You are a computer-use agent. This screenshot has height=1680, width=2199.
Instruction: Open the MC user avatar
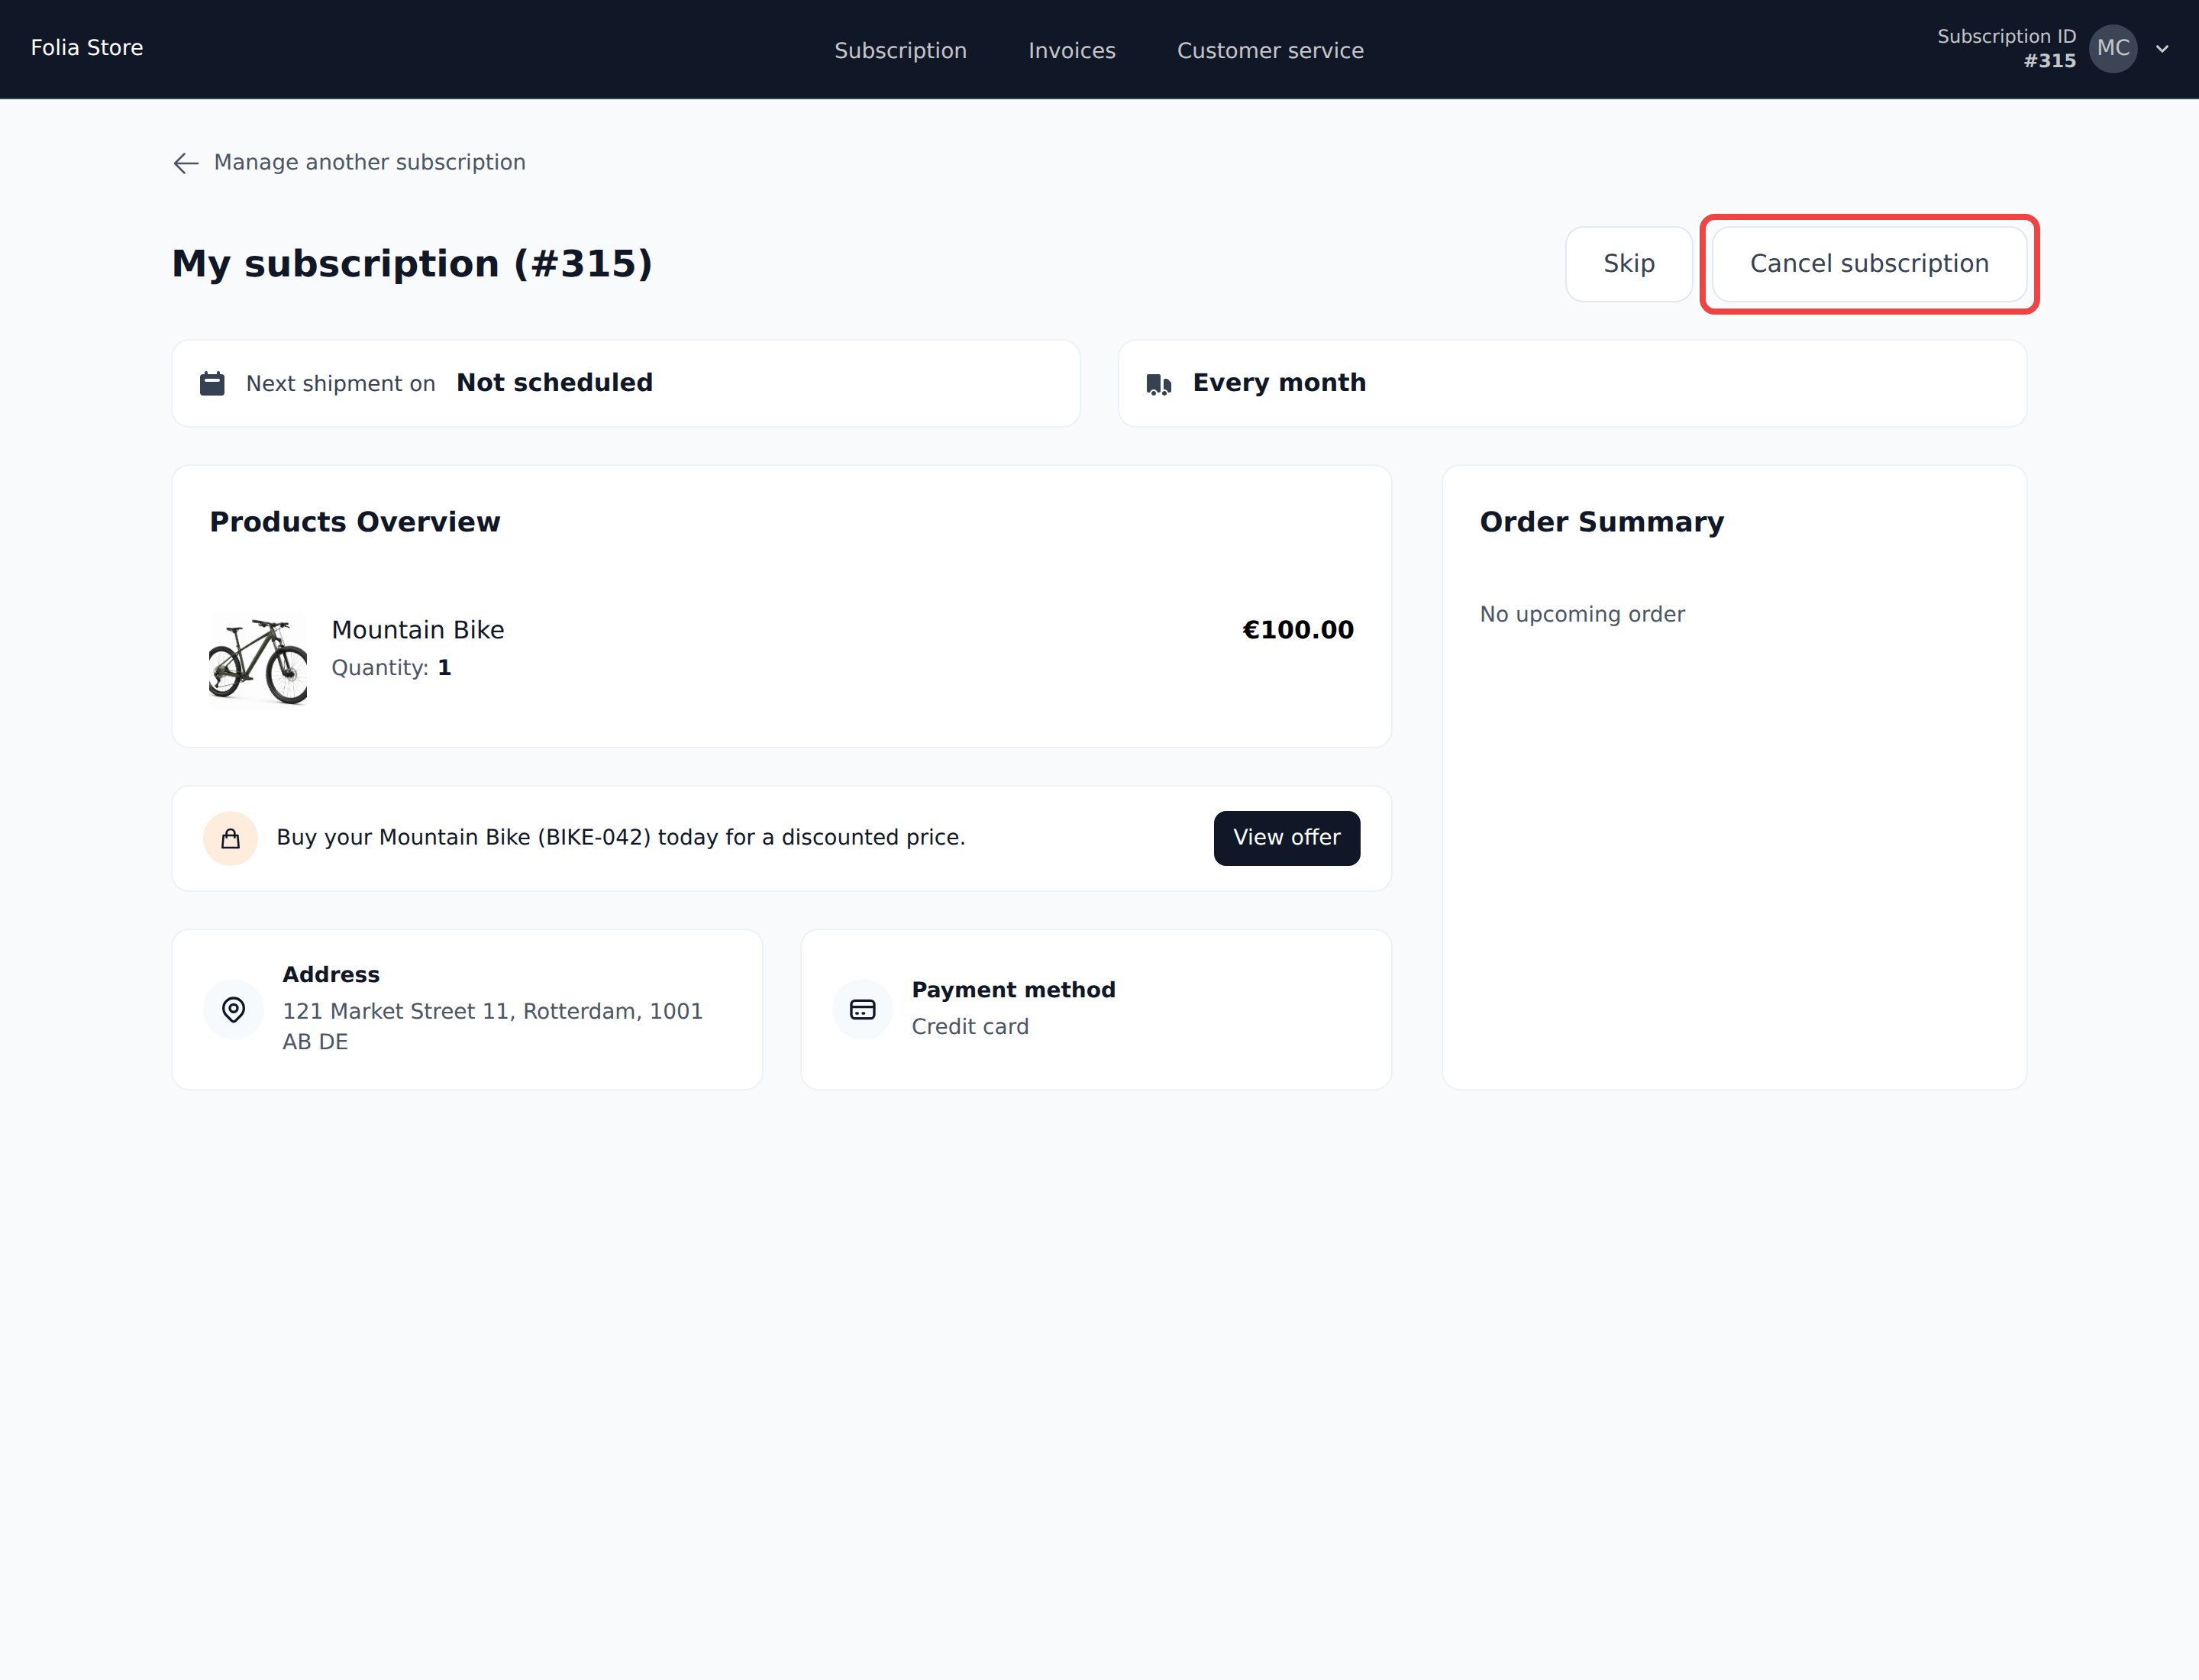(x=2112, y=49)
